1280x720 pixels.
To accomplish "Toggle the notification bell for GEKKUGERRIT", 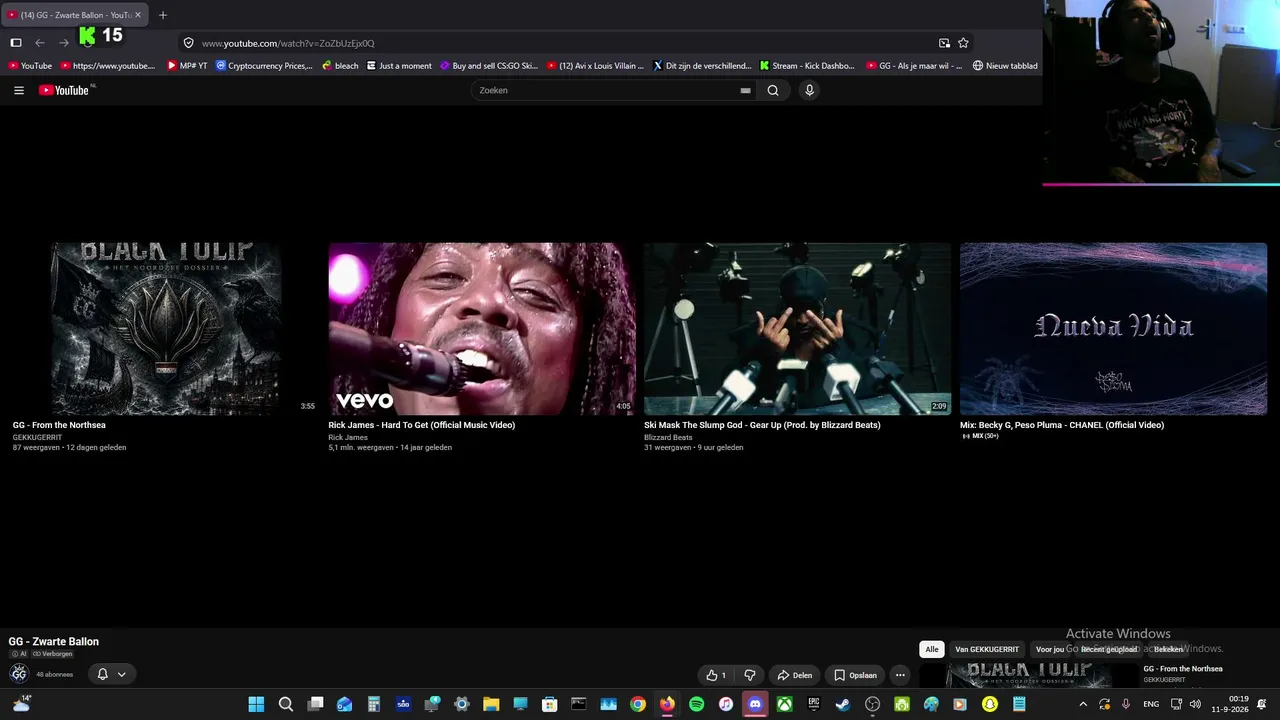I will tap(102, 674).
